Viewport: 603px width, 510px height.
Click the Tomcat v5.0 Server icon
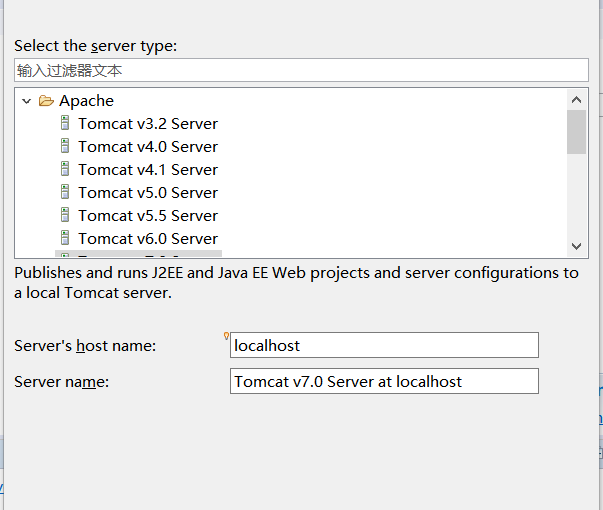pos(65,192)
